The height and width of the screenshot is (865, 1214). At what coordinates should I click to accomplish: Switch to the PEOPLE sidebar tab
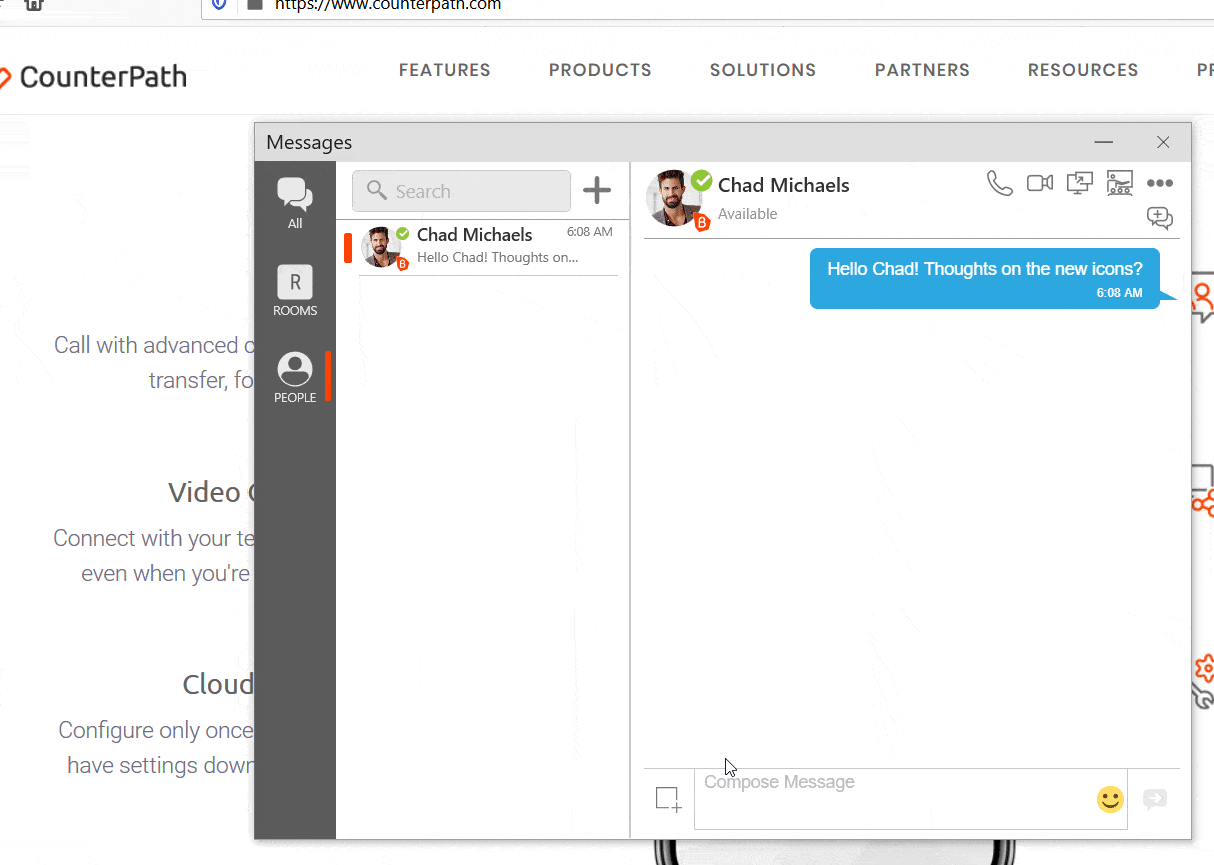(295, 377)
